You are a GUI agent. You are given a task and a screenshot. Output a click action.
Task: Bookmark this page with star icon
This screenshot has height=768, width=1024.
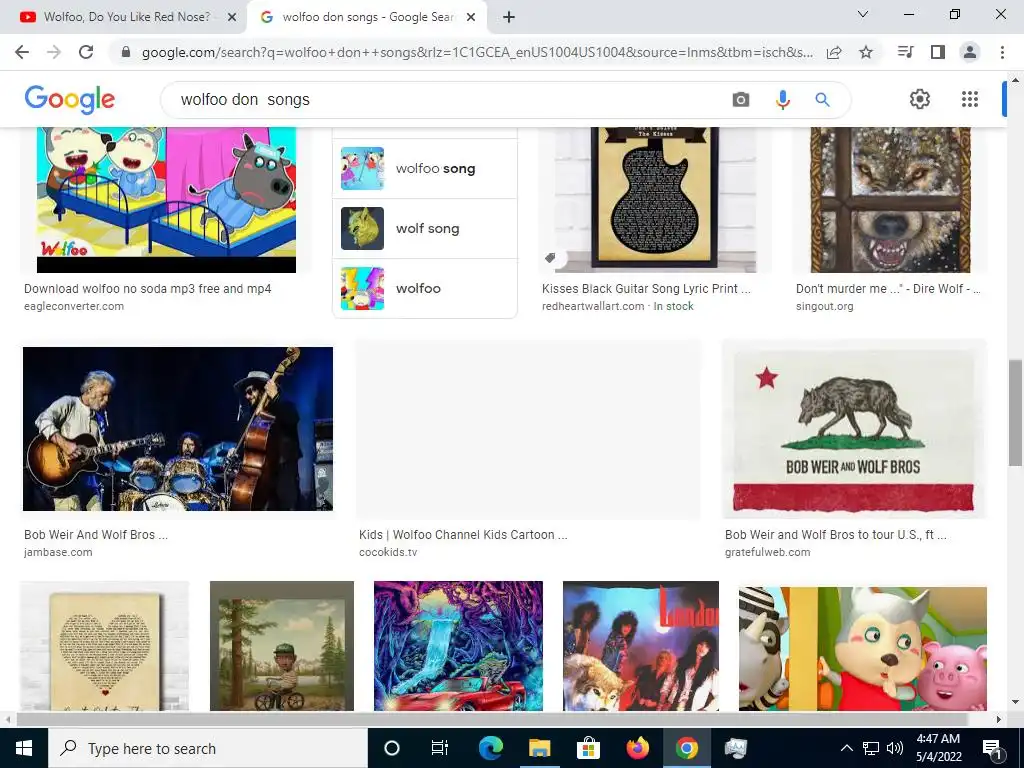(866, 52)
